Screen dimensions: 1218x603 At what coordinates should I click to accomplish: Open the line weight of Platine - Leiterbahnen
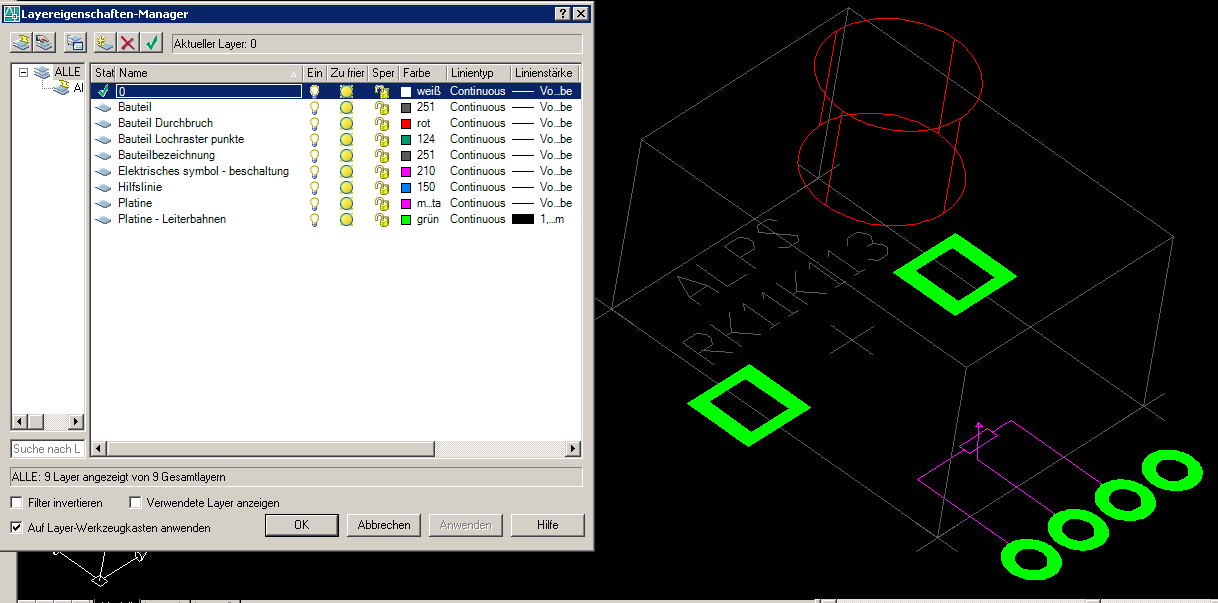pos(540,219)
